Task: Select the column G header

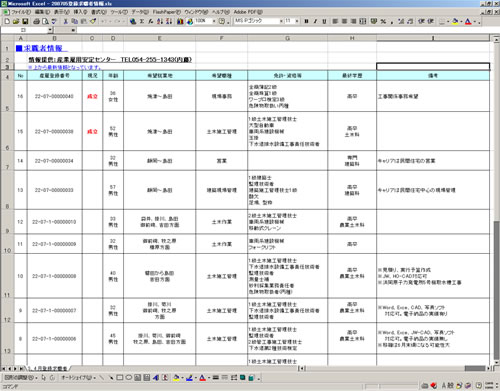Action: (x=287, y=38)
